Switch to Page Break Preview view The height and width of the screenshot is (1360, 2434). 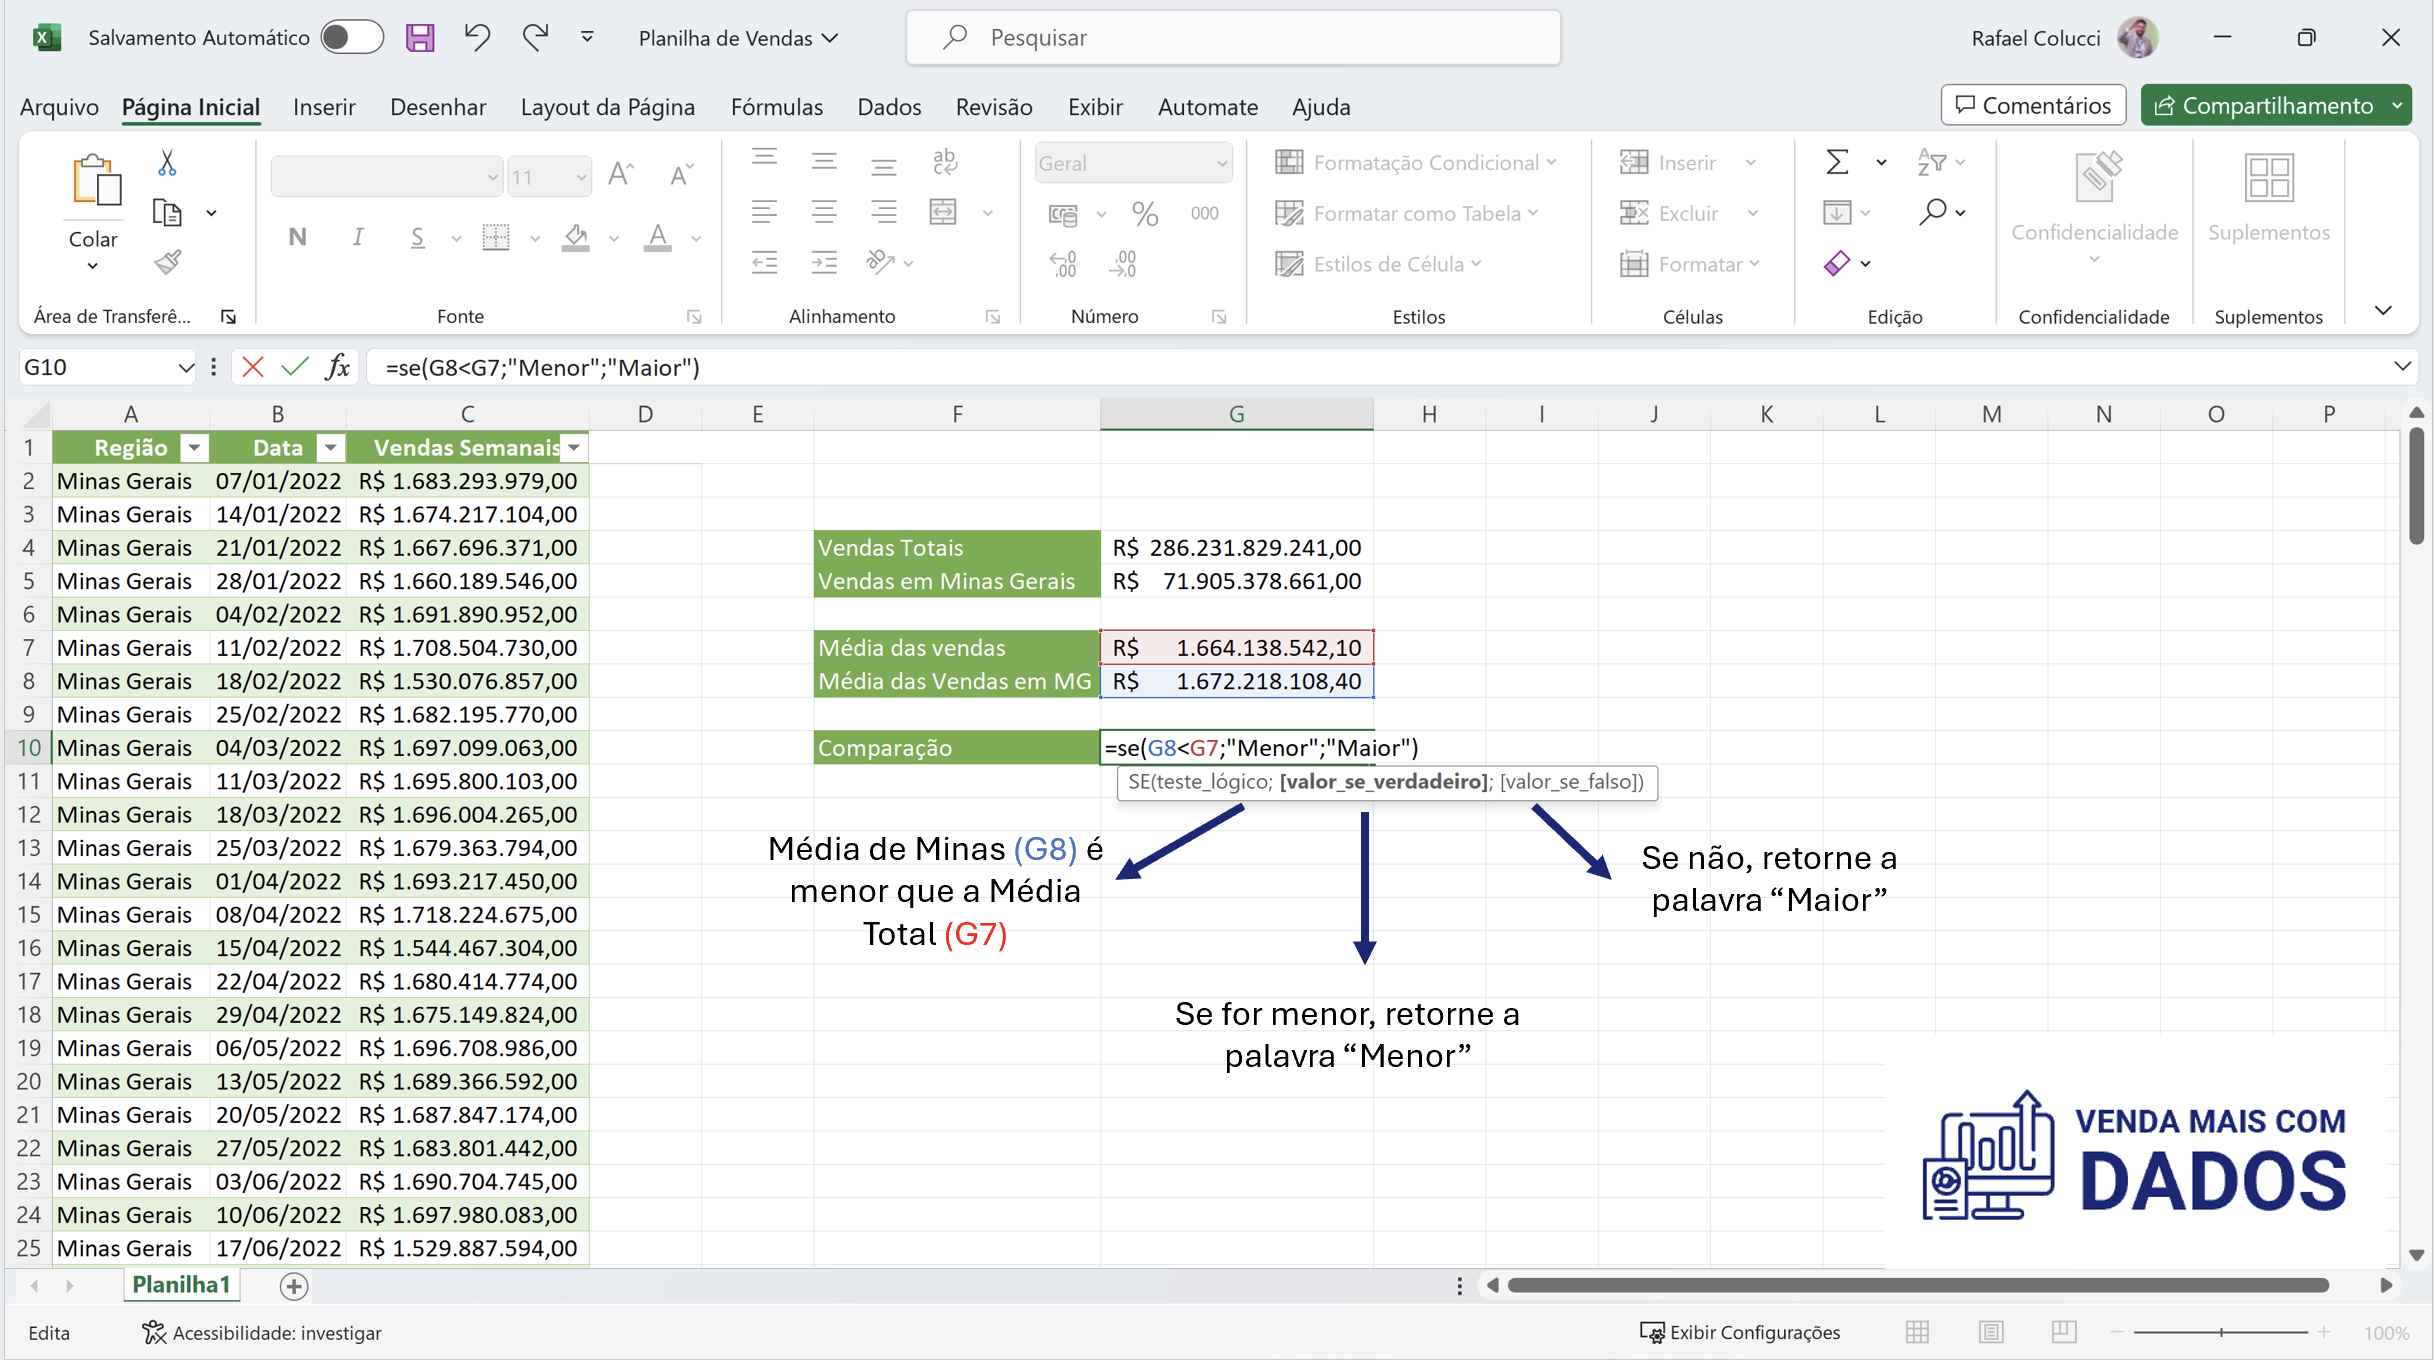pos(2063,1332)
